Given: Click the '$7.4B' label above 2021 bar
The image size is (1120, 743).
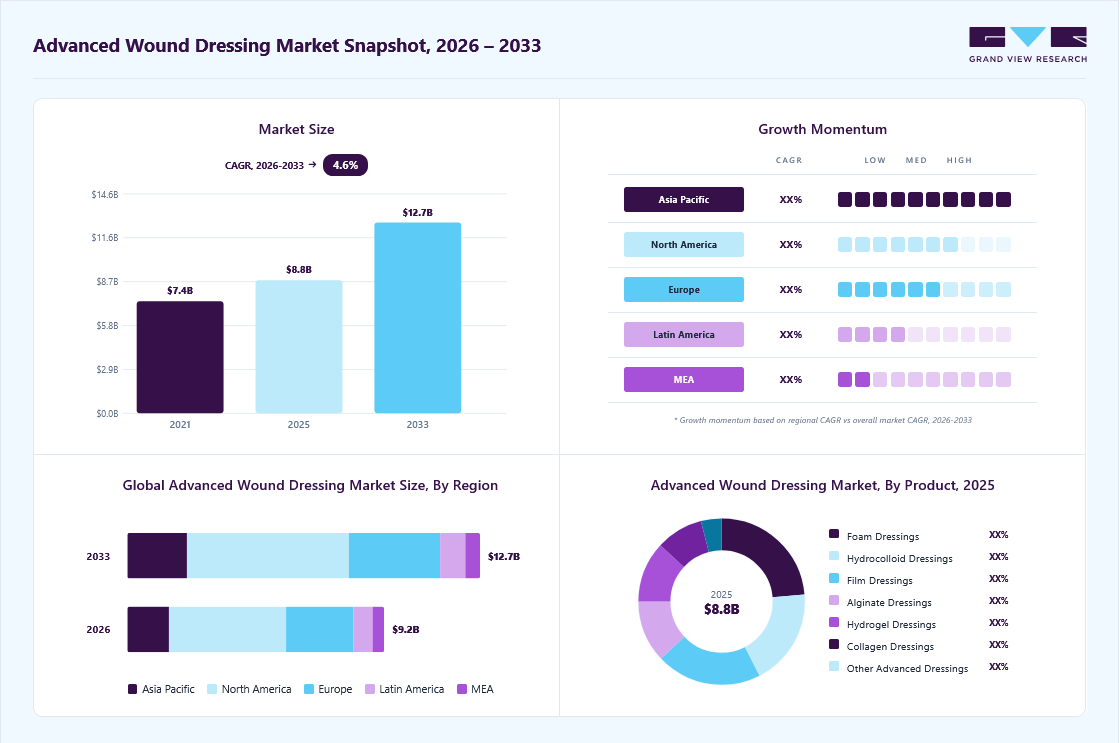Looking at the screenshot, I should coord(180,291).
